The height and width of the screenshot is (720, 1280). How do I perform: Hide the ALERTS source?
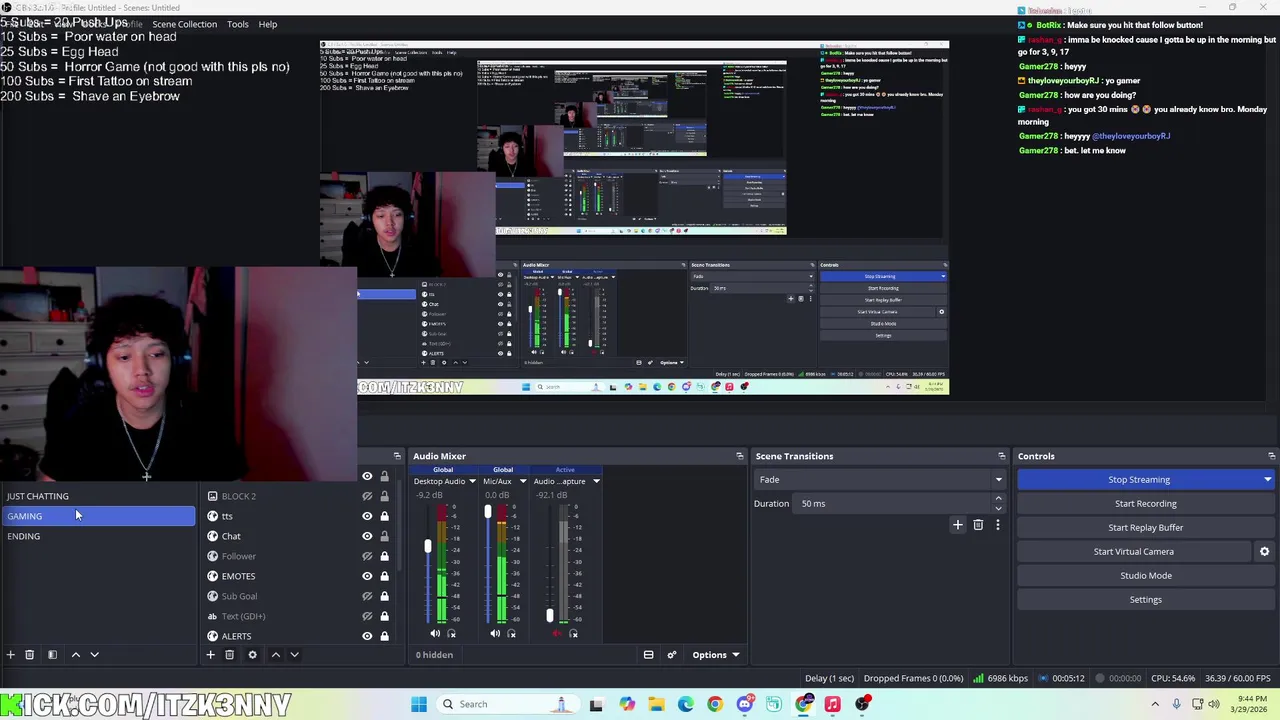[x=367, y=636]
